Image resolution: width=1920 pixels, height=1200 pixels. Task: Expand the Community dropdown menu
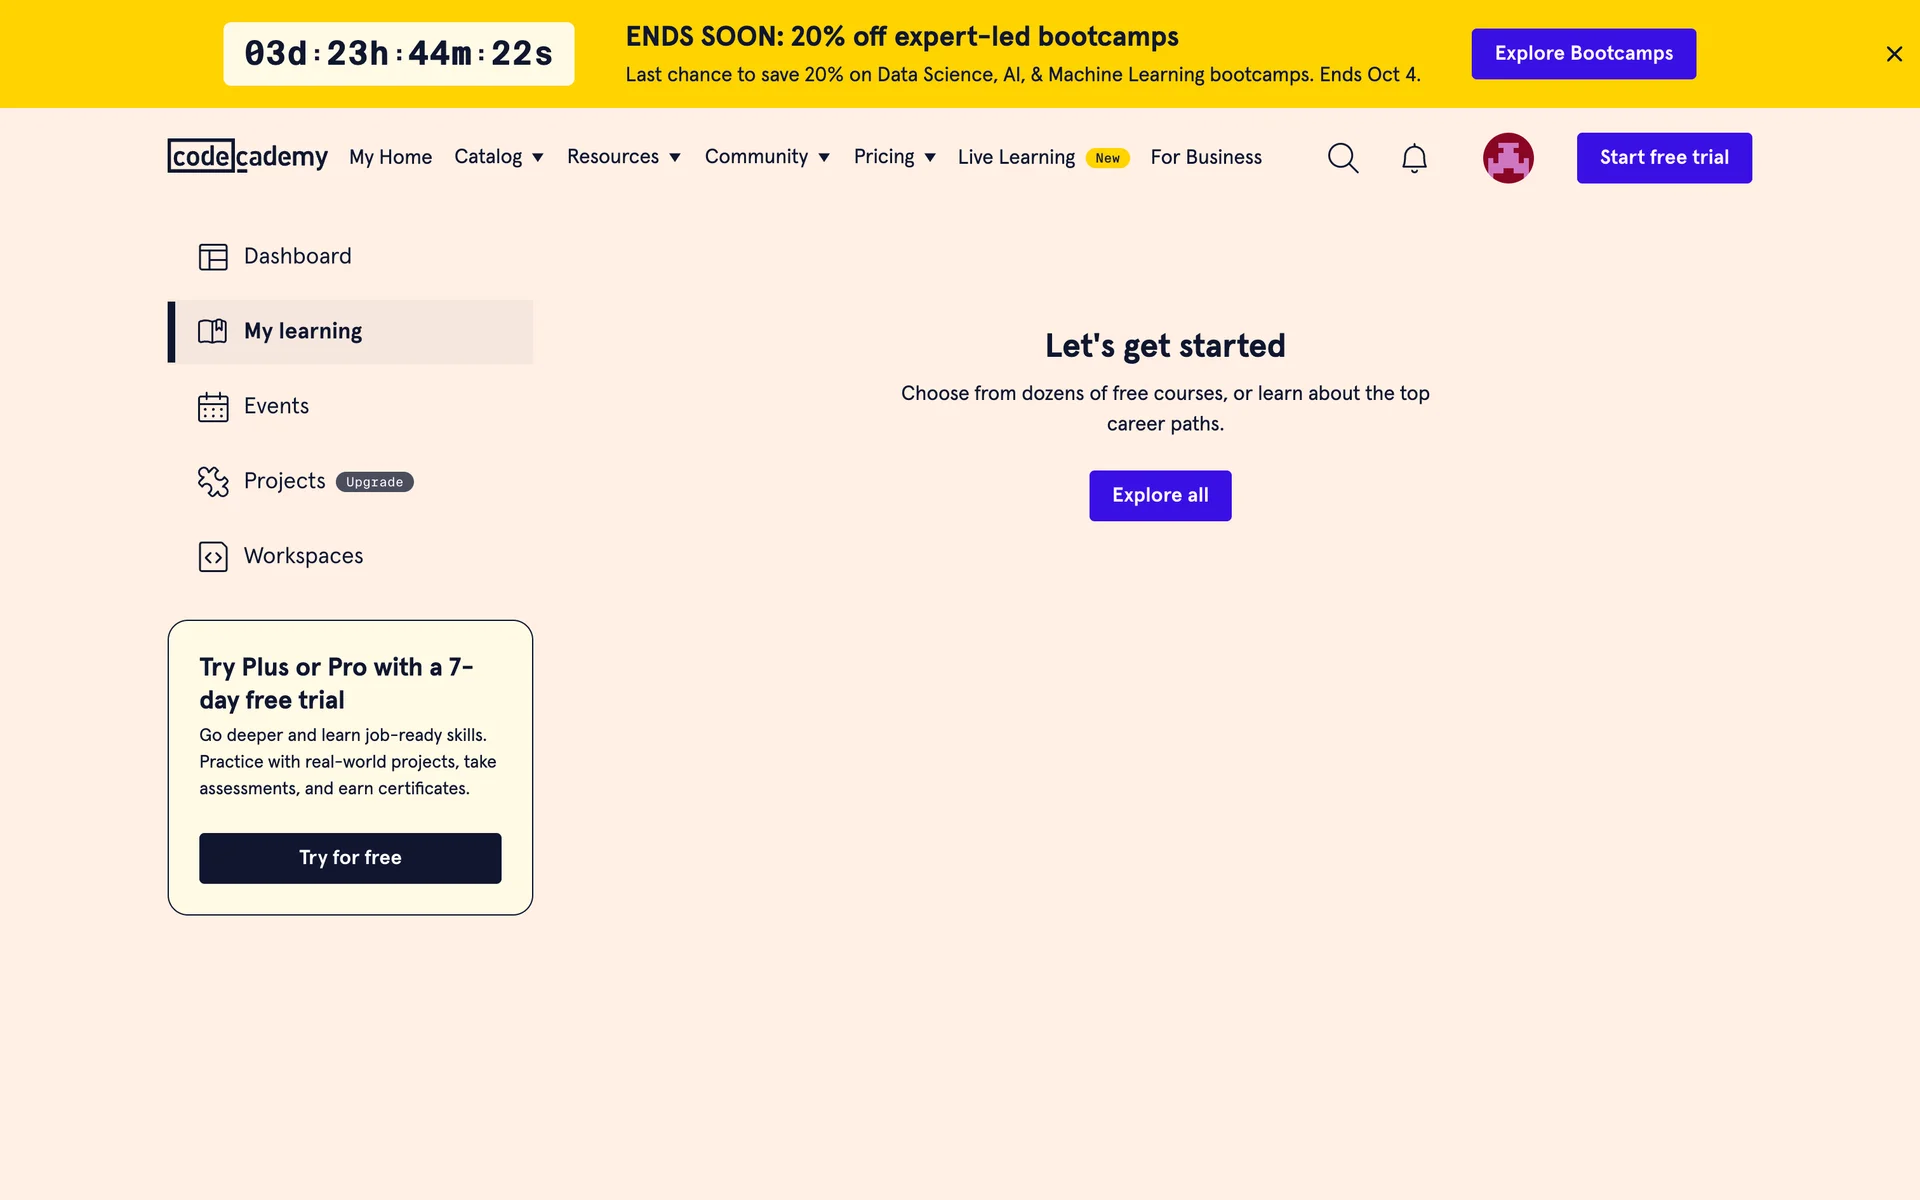tap(767, 157)
